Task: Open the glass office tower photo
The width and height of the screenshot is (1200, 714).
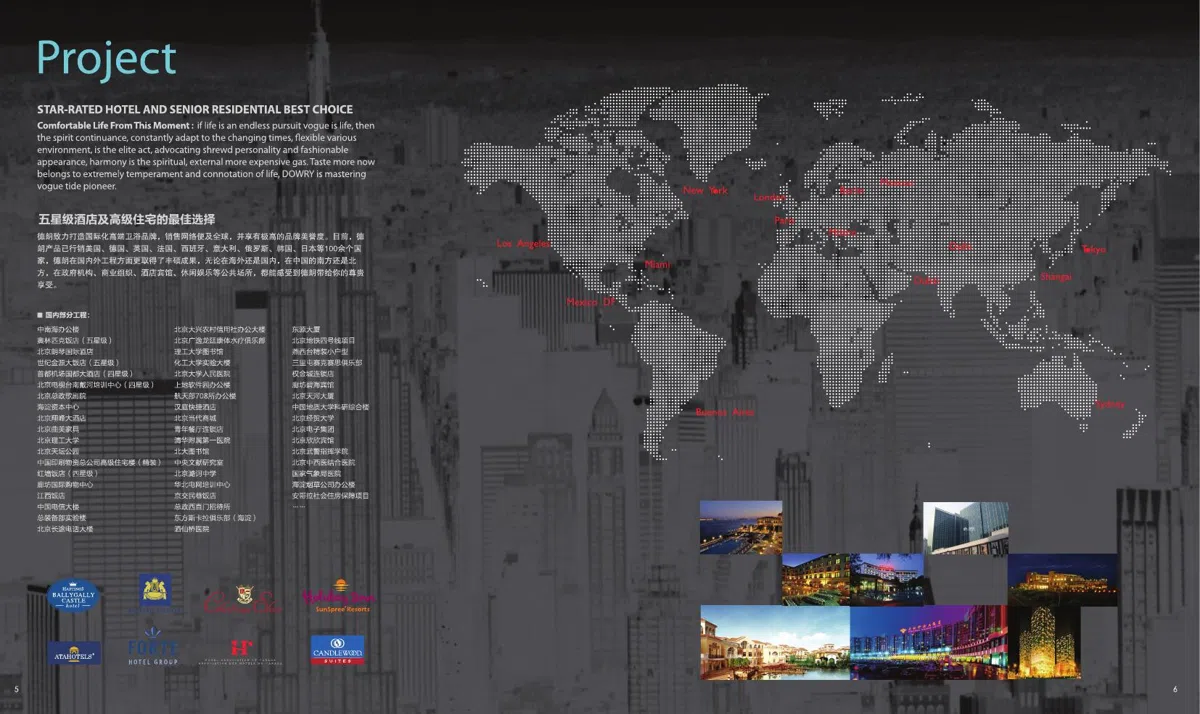Action: click(966, 528)
